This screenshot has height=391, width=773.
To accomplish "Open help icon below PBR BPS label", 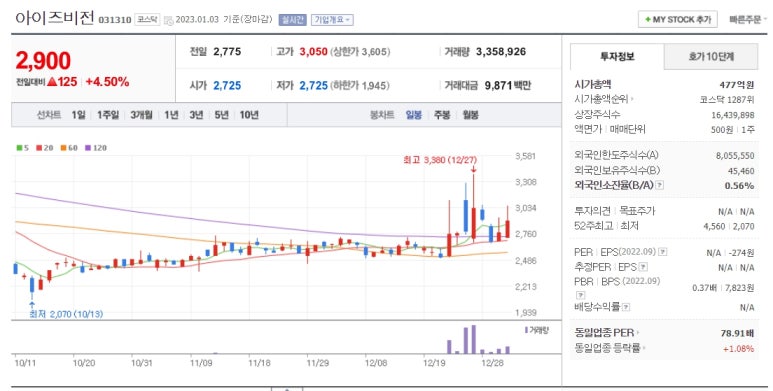I will click(581, 295).
